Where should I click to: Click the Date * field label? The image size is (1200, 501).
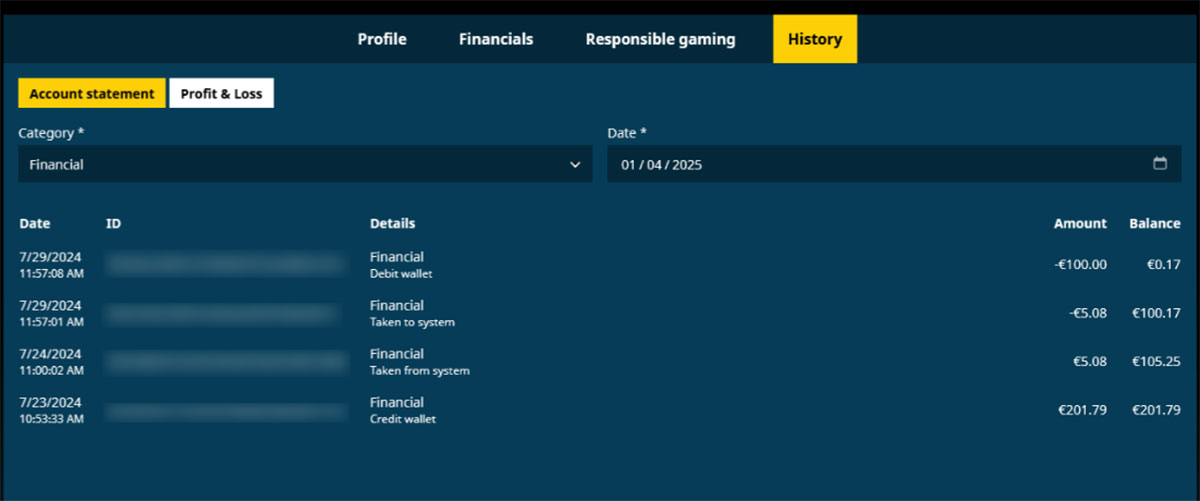627,132
